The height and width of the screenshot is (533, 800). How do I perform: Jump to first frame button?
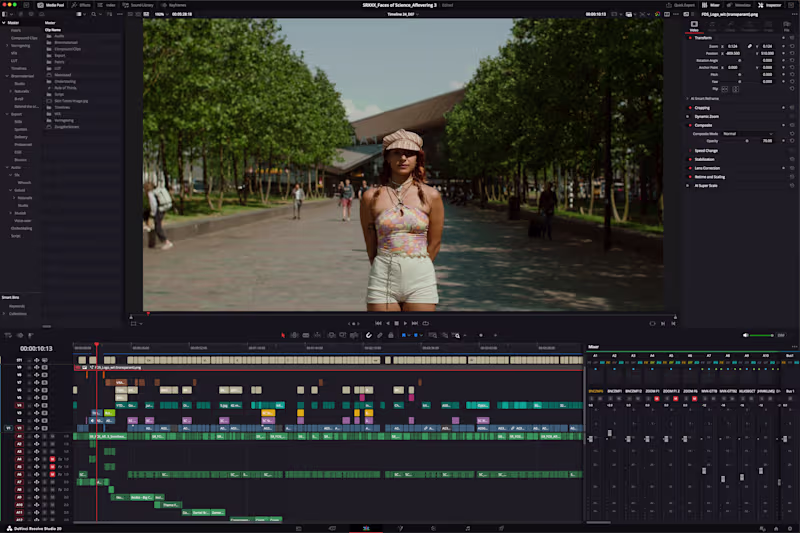pos(378,323)
